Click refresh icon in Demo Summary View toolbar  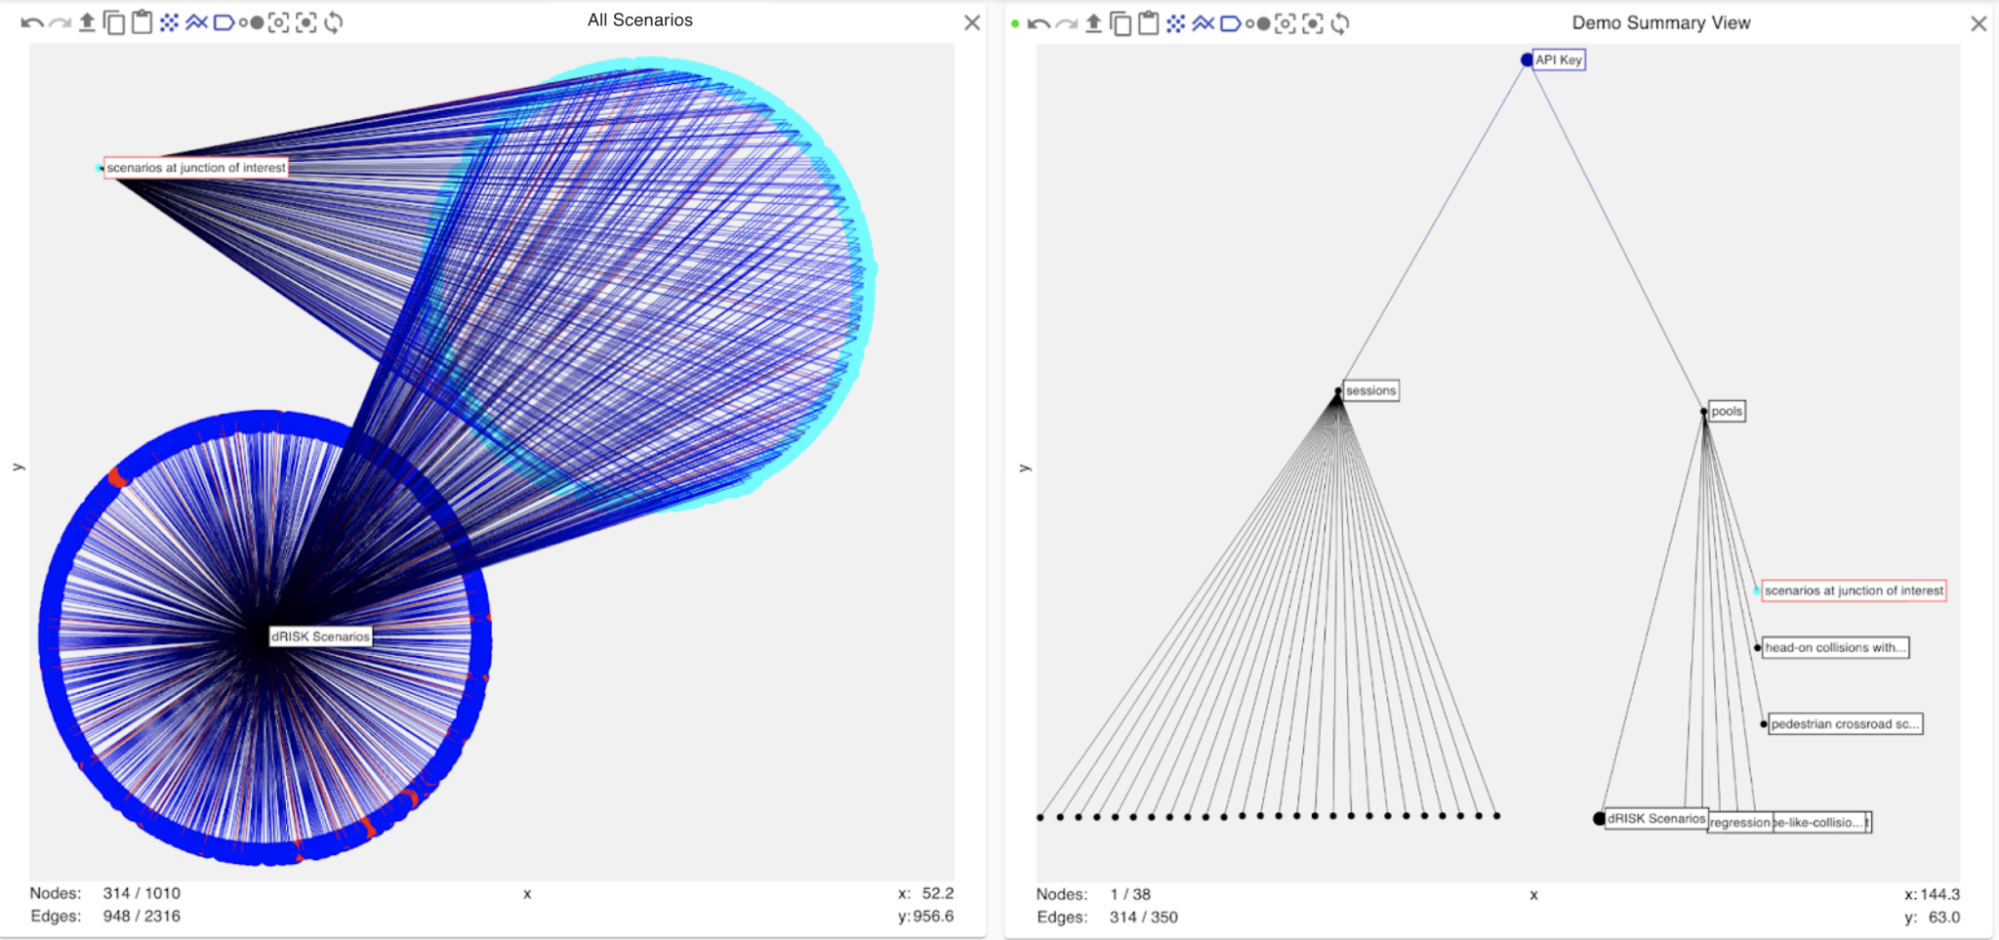1341,23
